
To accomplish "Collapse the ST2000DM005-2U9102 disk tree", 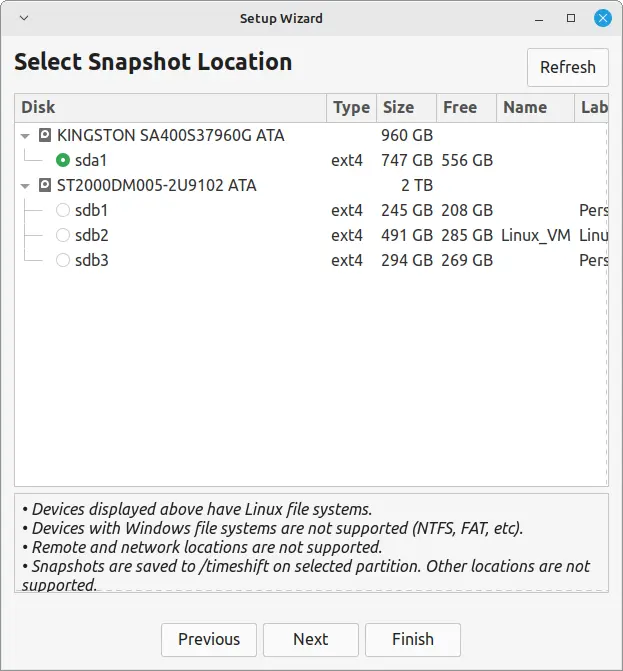I will (25, 186).
